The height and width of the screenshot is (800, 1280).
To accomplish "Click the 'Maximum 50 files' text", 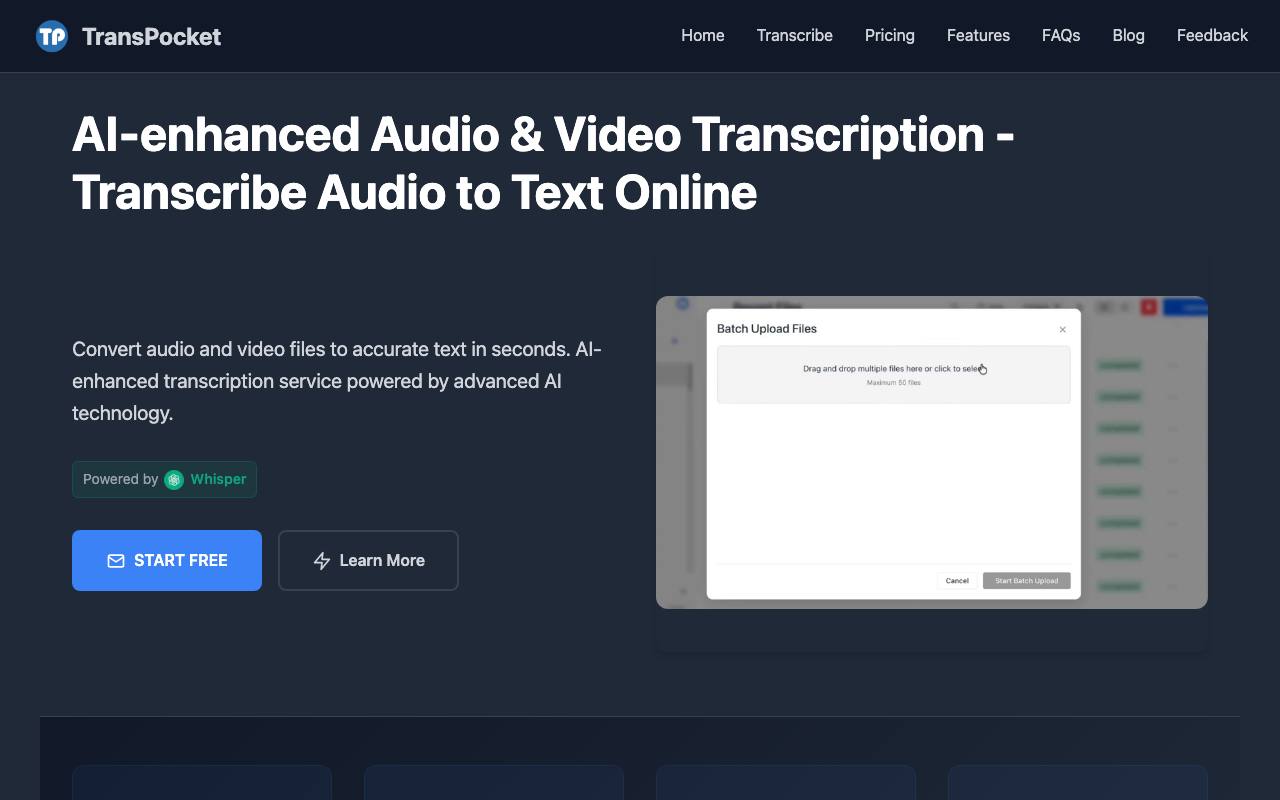I will pyautogui.click(x=894, y=383).
